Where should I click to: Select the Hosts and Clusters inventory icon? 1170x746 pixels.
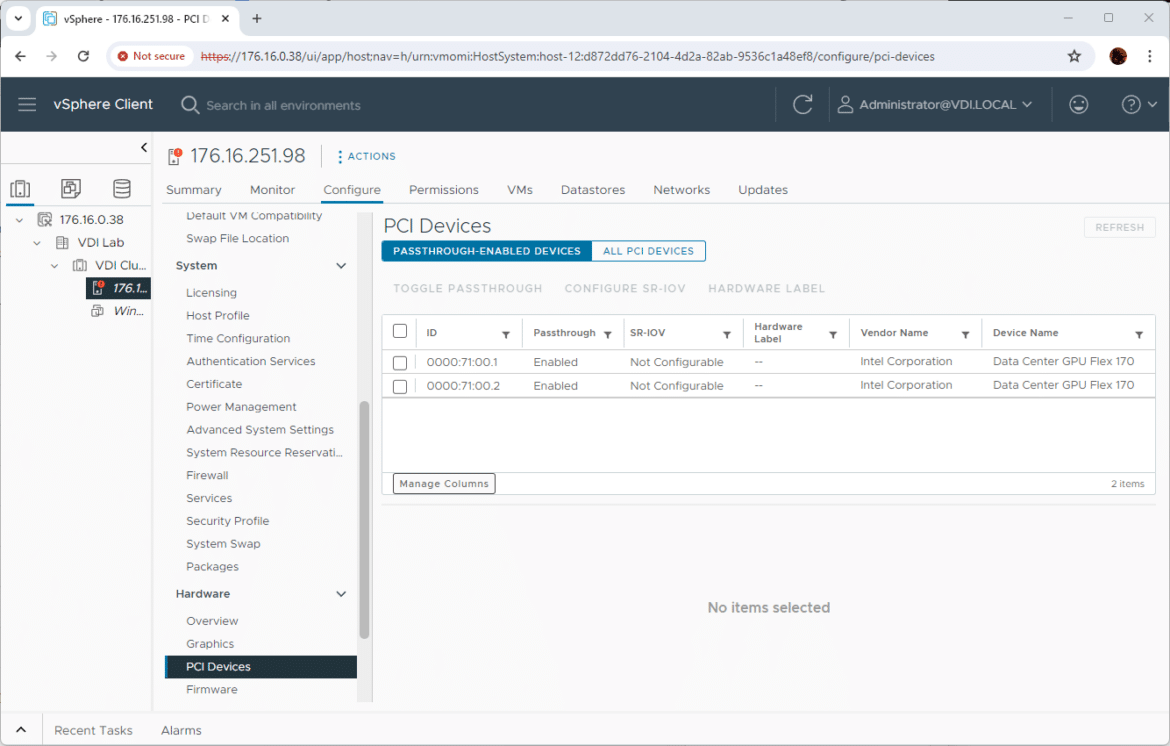click(x=20, y=189)
